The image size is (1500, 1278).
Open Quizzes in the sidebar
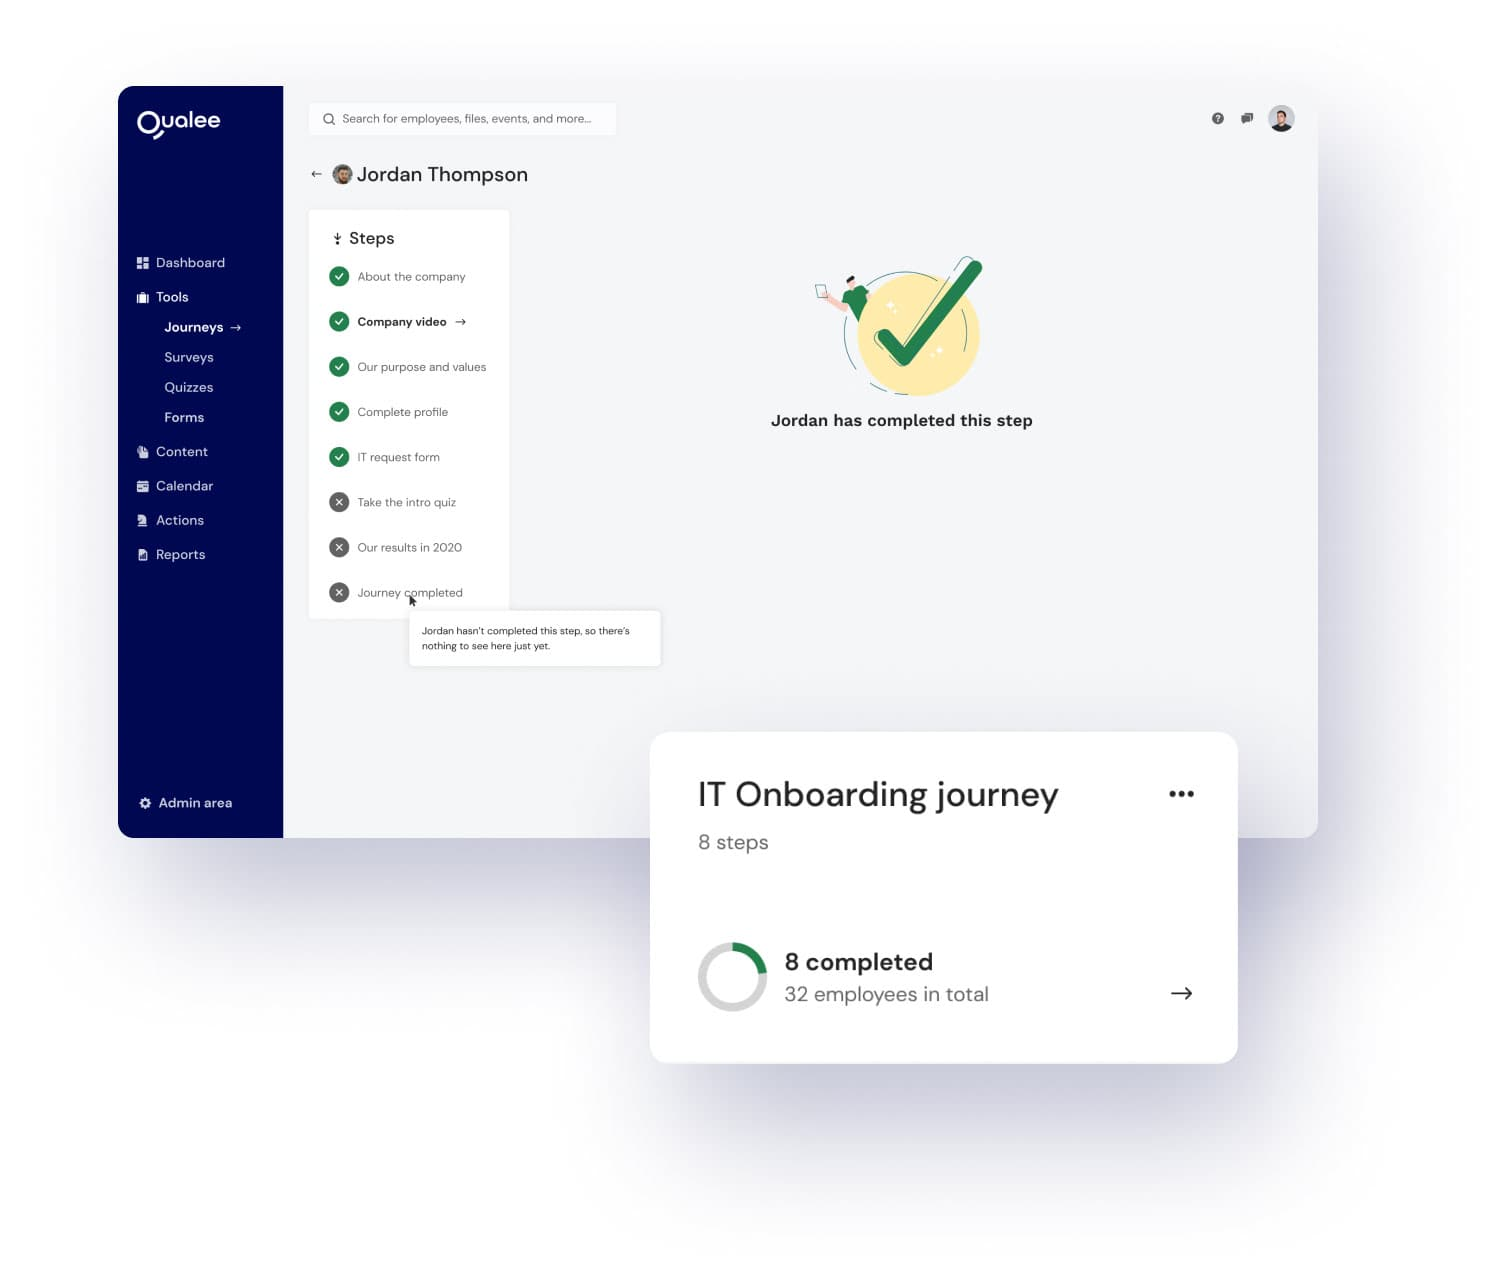pyautogui.click(x=189, y=388)
